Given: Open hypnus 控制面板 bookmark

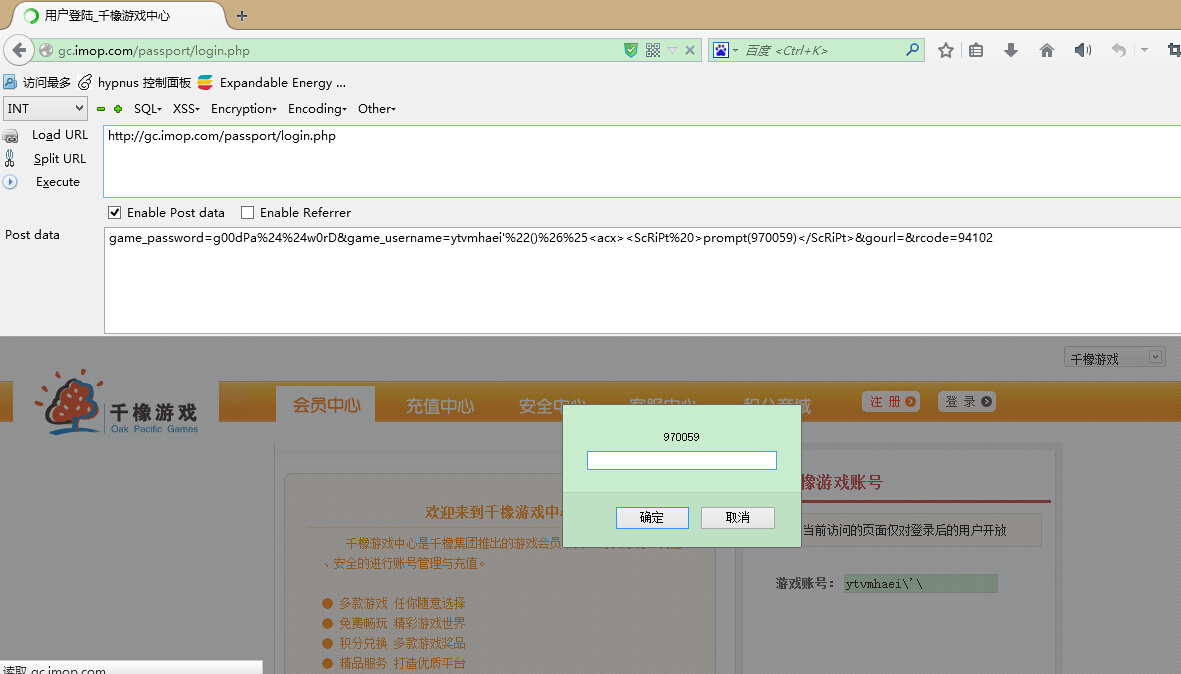Looking at the screenshot, I should [x=135, y=83].
